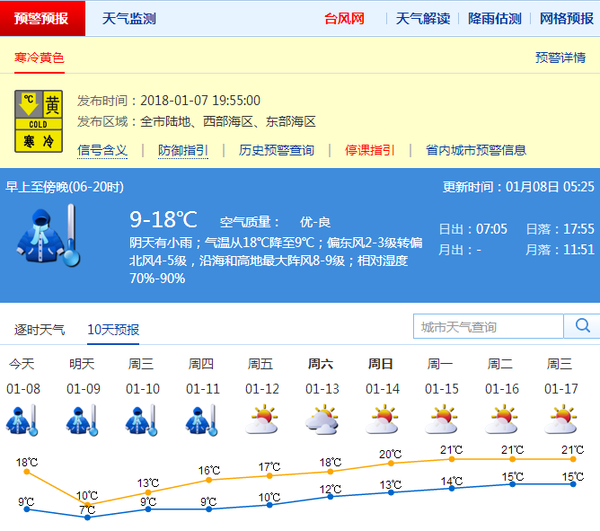Screen dimensions: 600x531
Task: Click Saturday 01-13 cloudy weather icon
Action: click(322, 421)
